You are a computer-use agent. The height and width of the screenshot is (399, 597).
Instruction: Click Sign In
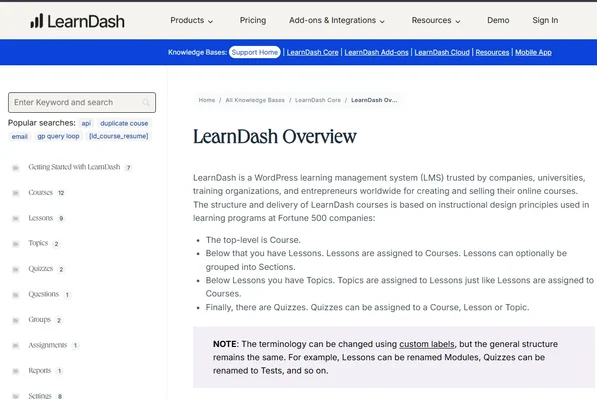[x=545, y=21]
